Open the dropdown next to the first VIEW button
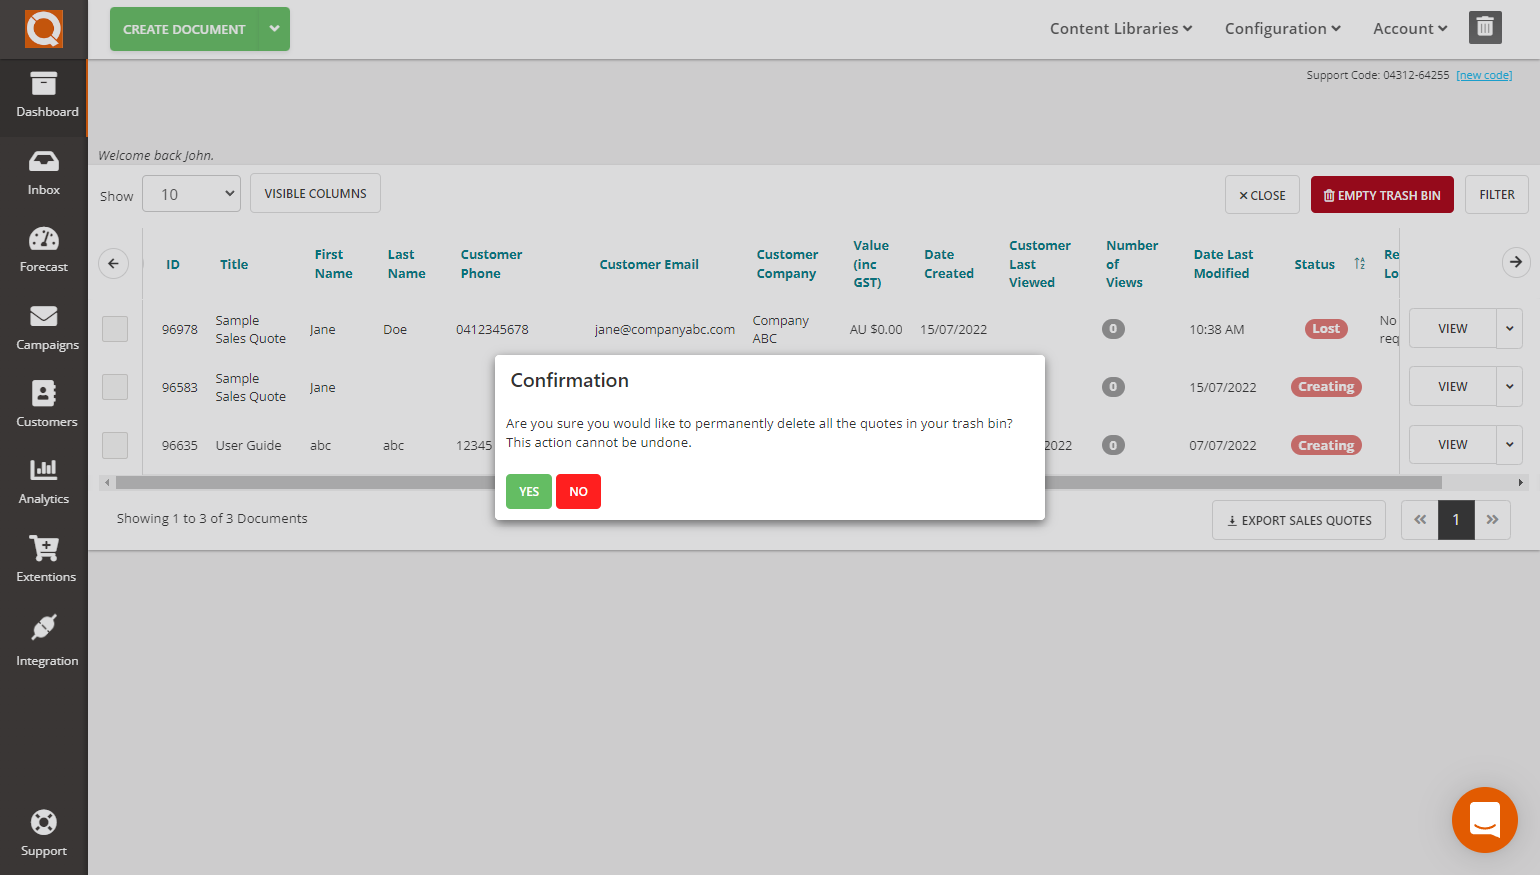Viewport: 1540px width, 875px height. point(1510,328)
